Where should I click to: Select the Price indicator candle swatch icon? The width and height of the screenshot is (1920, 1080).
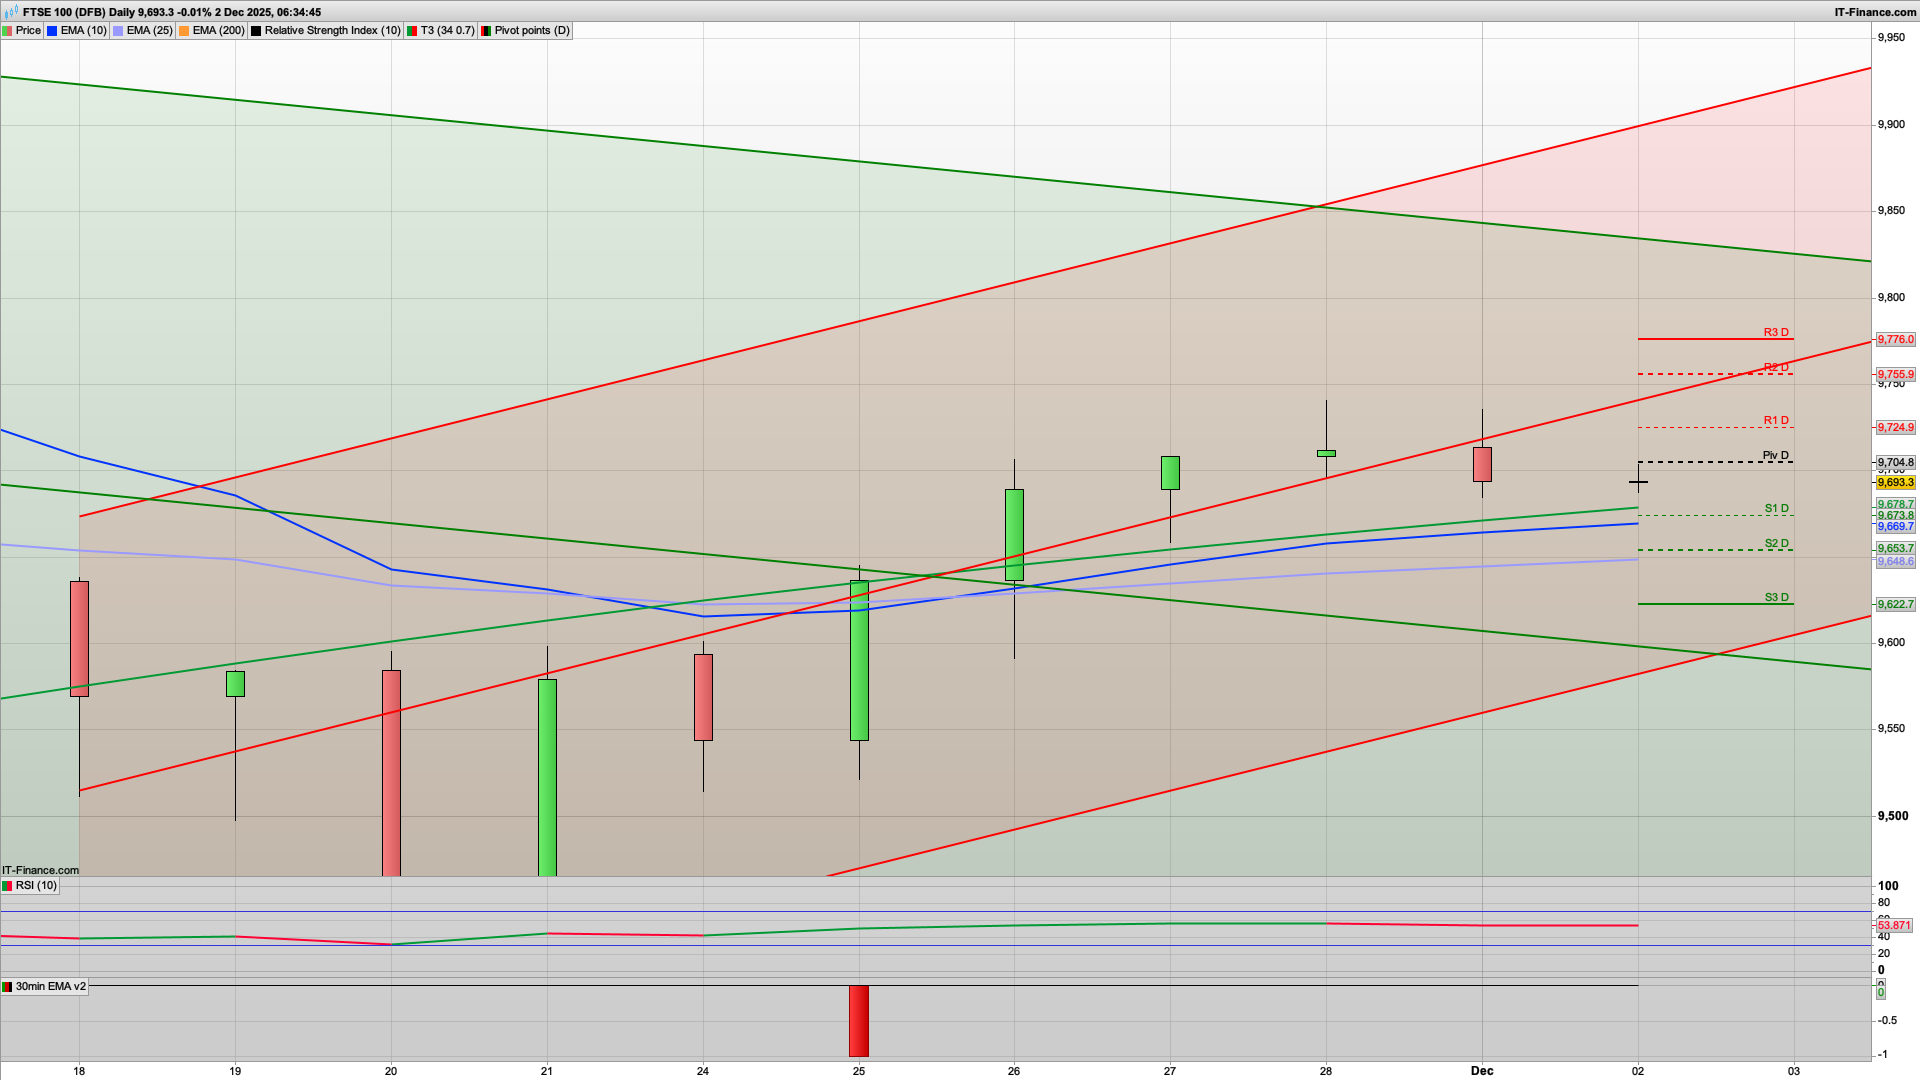click(10, 30)
